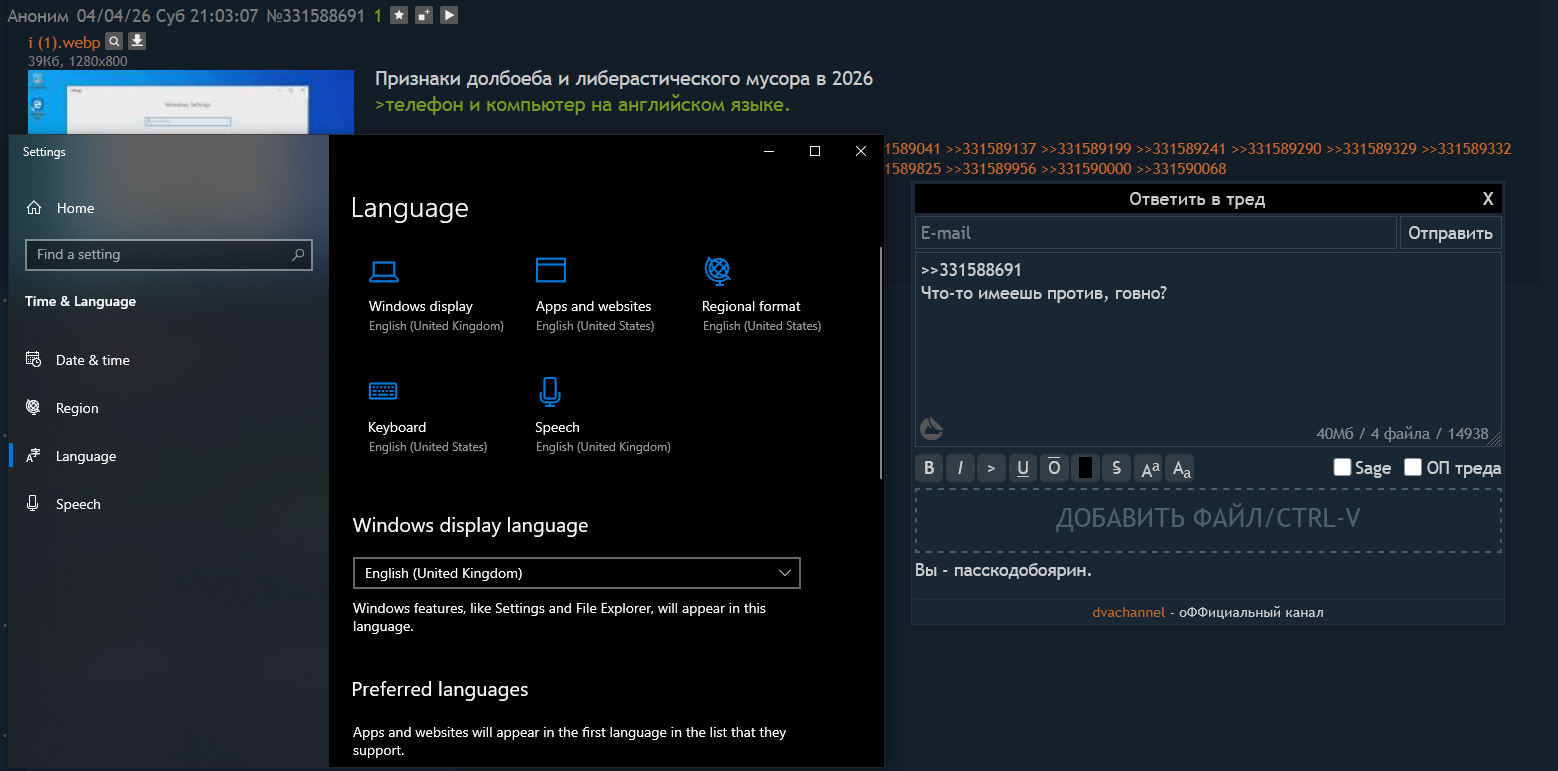Click the underline U formatting button
Image resolution: width=1558 pixels, height=771 pixels.
point(1022,468)
